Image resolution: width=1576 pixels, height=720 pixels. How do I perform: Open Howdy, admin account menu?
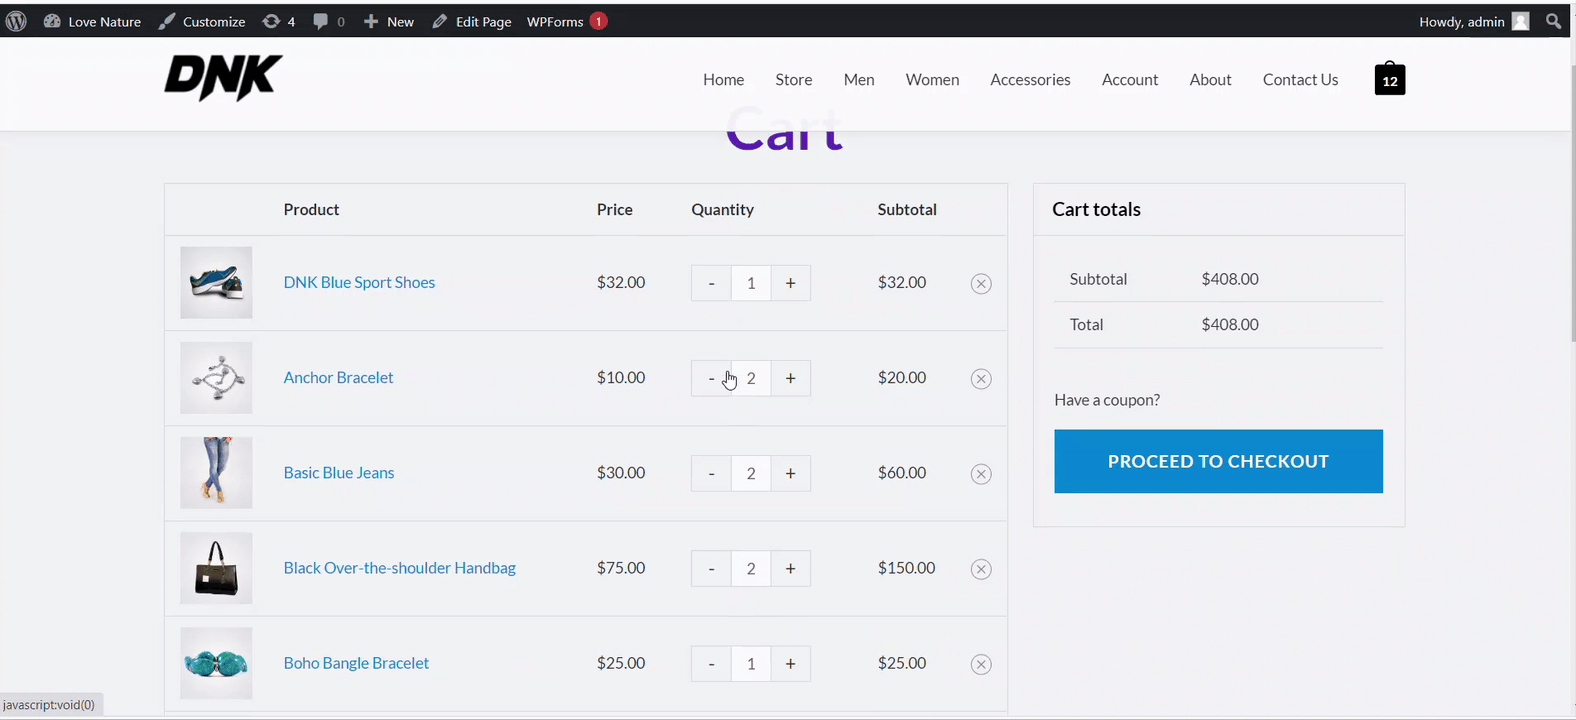1474,21
